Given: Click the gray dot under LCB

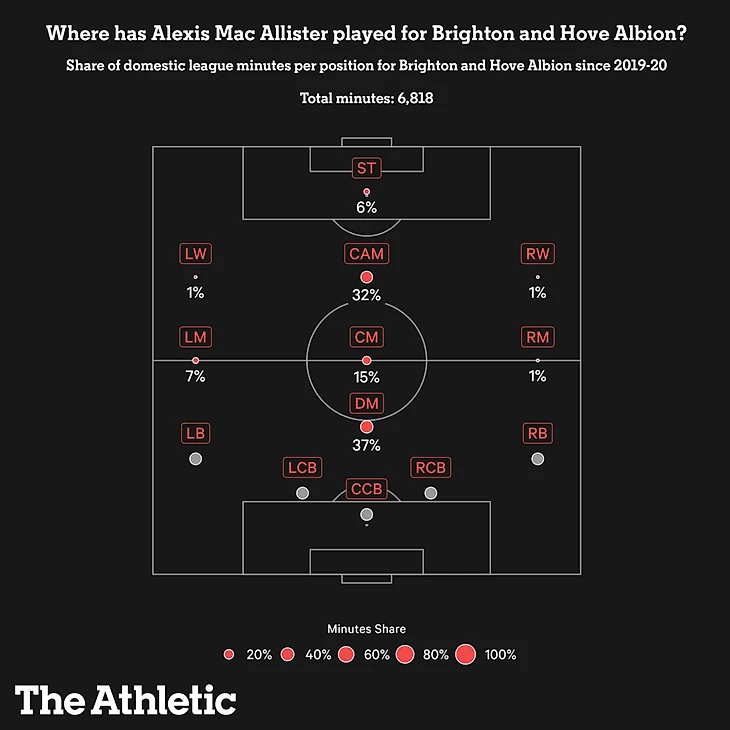Looking at the screenshot, I should pos(302,493).
